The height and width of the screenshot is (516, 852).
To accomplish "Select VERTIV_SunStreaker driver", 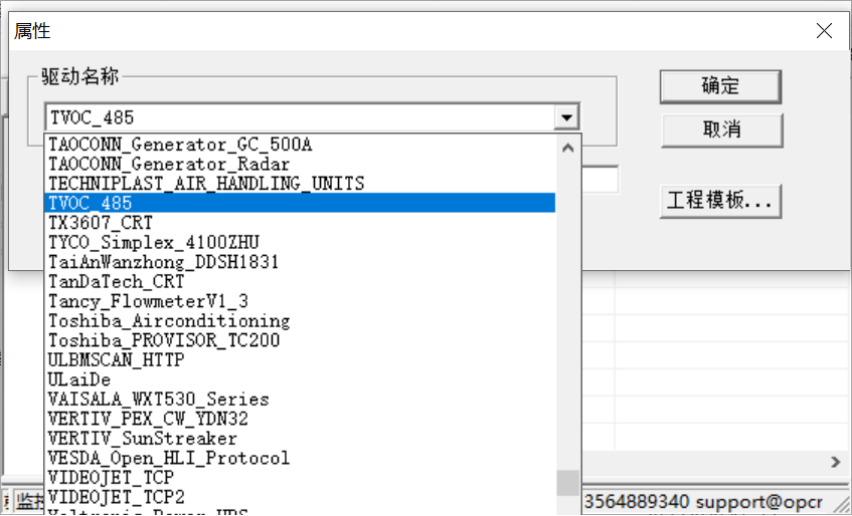I will 300,438.
